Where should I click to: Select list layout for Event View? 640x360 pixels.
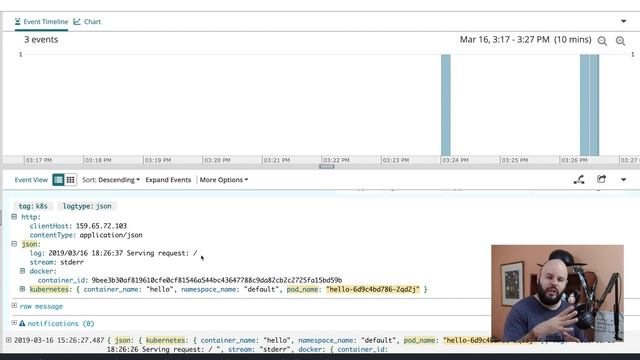[x=58, y=180]
